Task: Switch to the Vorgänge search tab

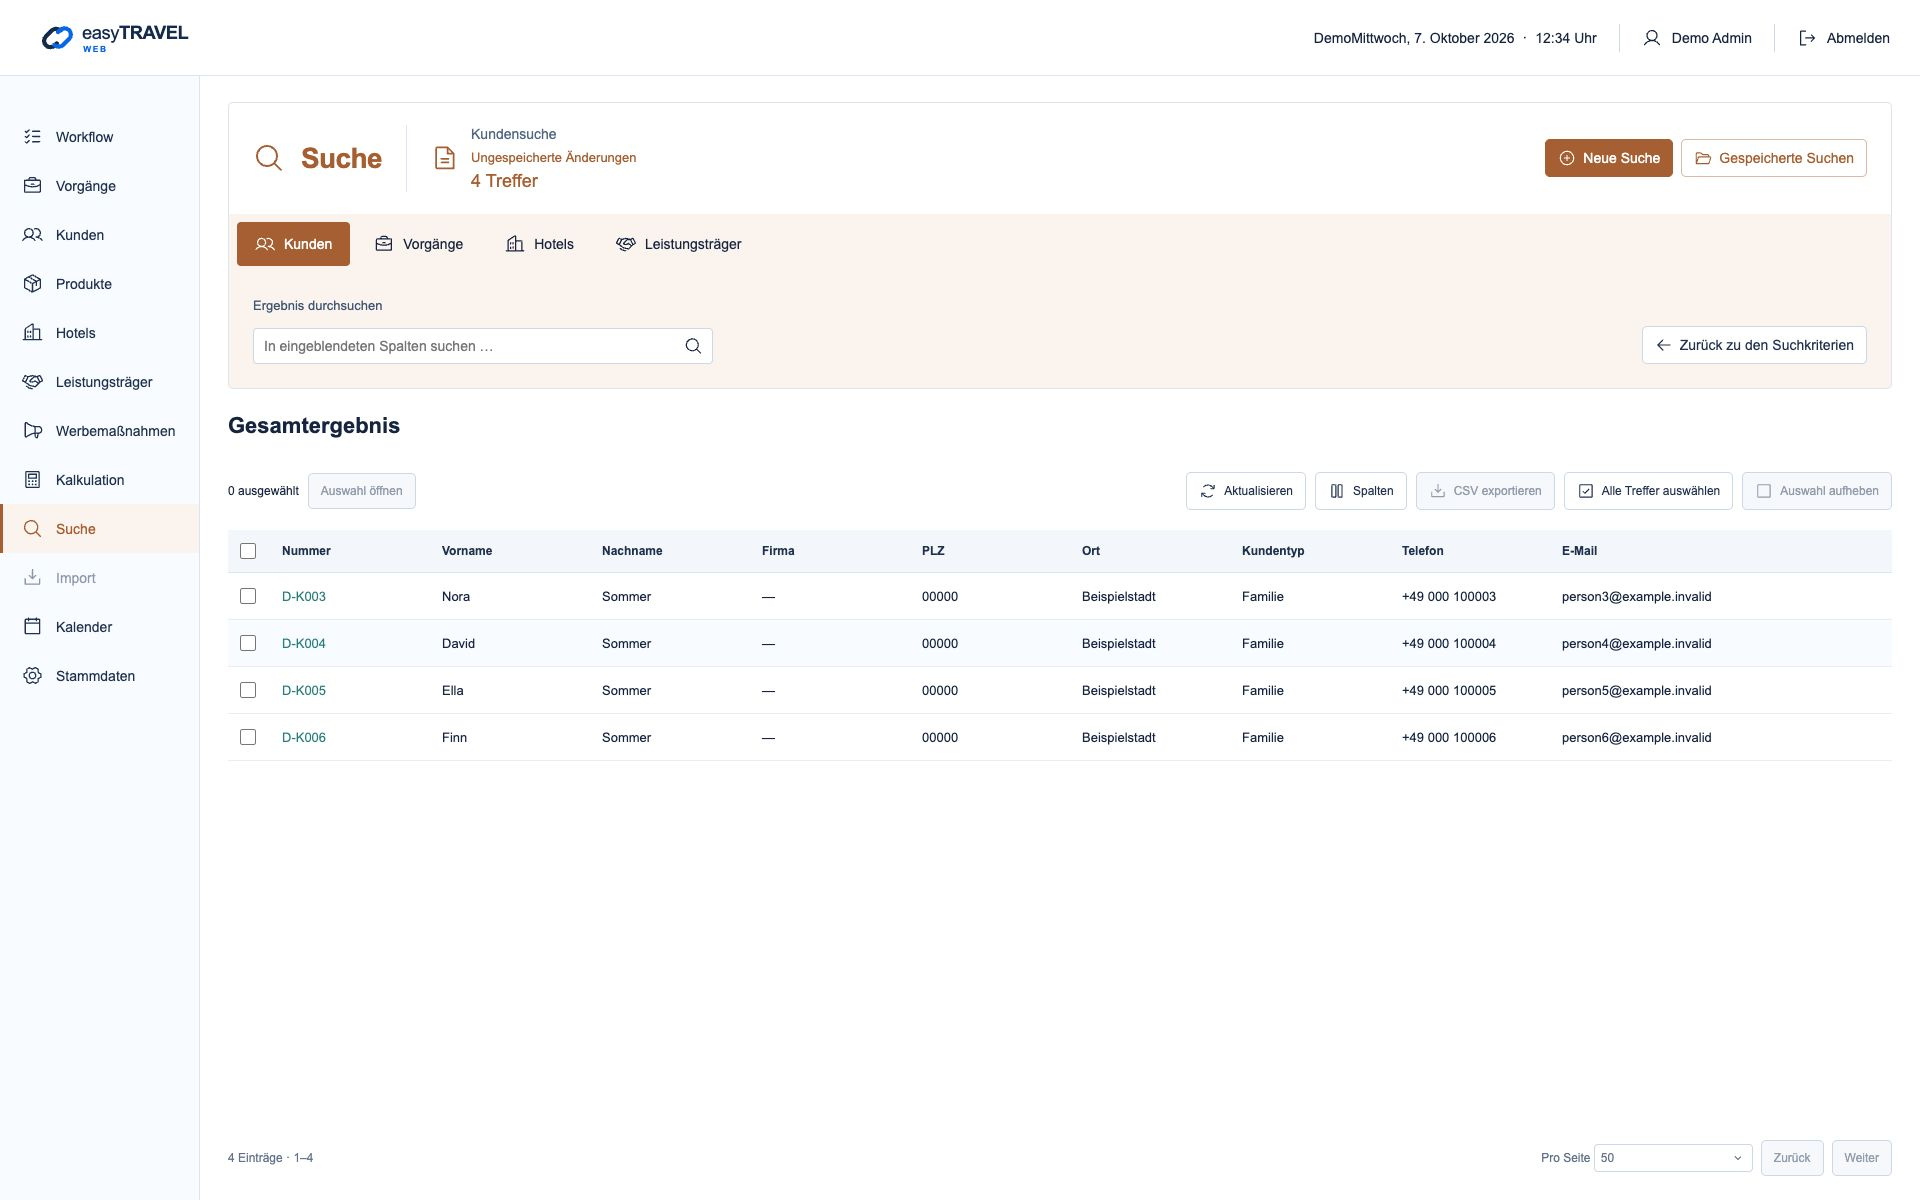Action: click(x=419, y=244)
